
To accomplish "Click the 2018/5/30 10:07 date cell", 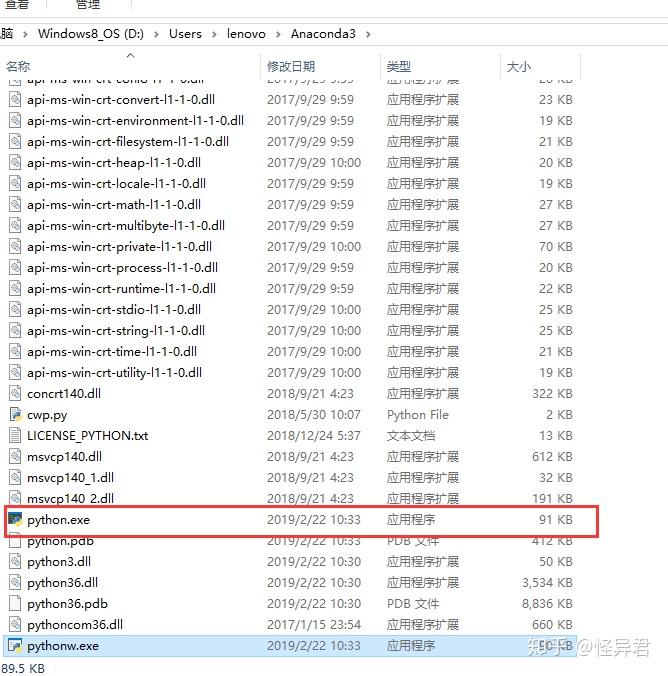I will pos(314,415).
